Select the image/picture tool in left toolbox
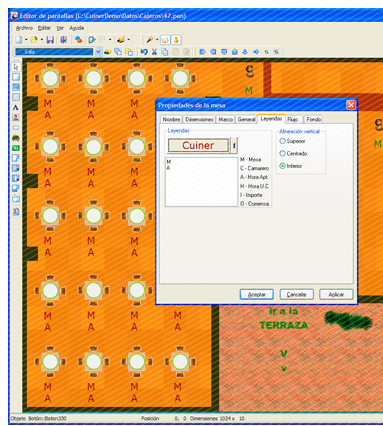 tap(16, 117)
